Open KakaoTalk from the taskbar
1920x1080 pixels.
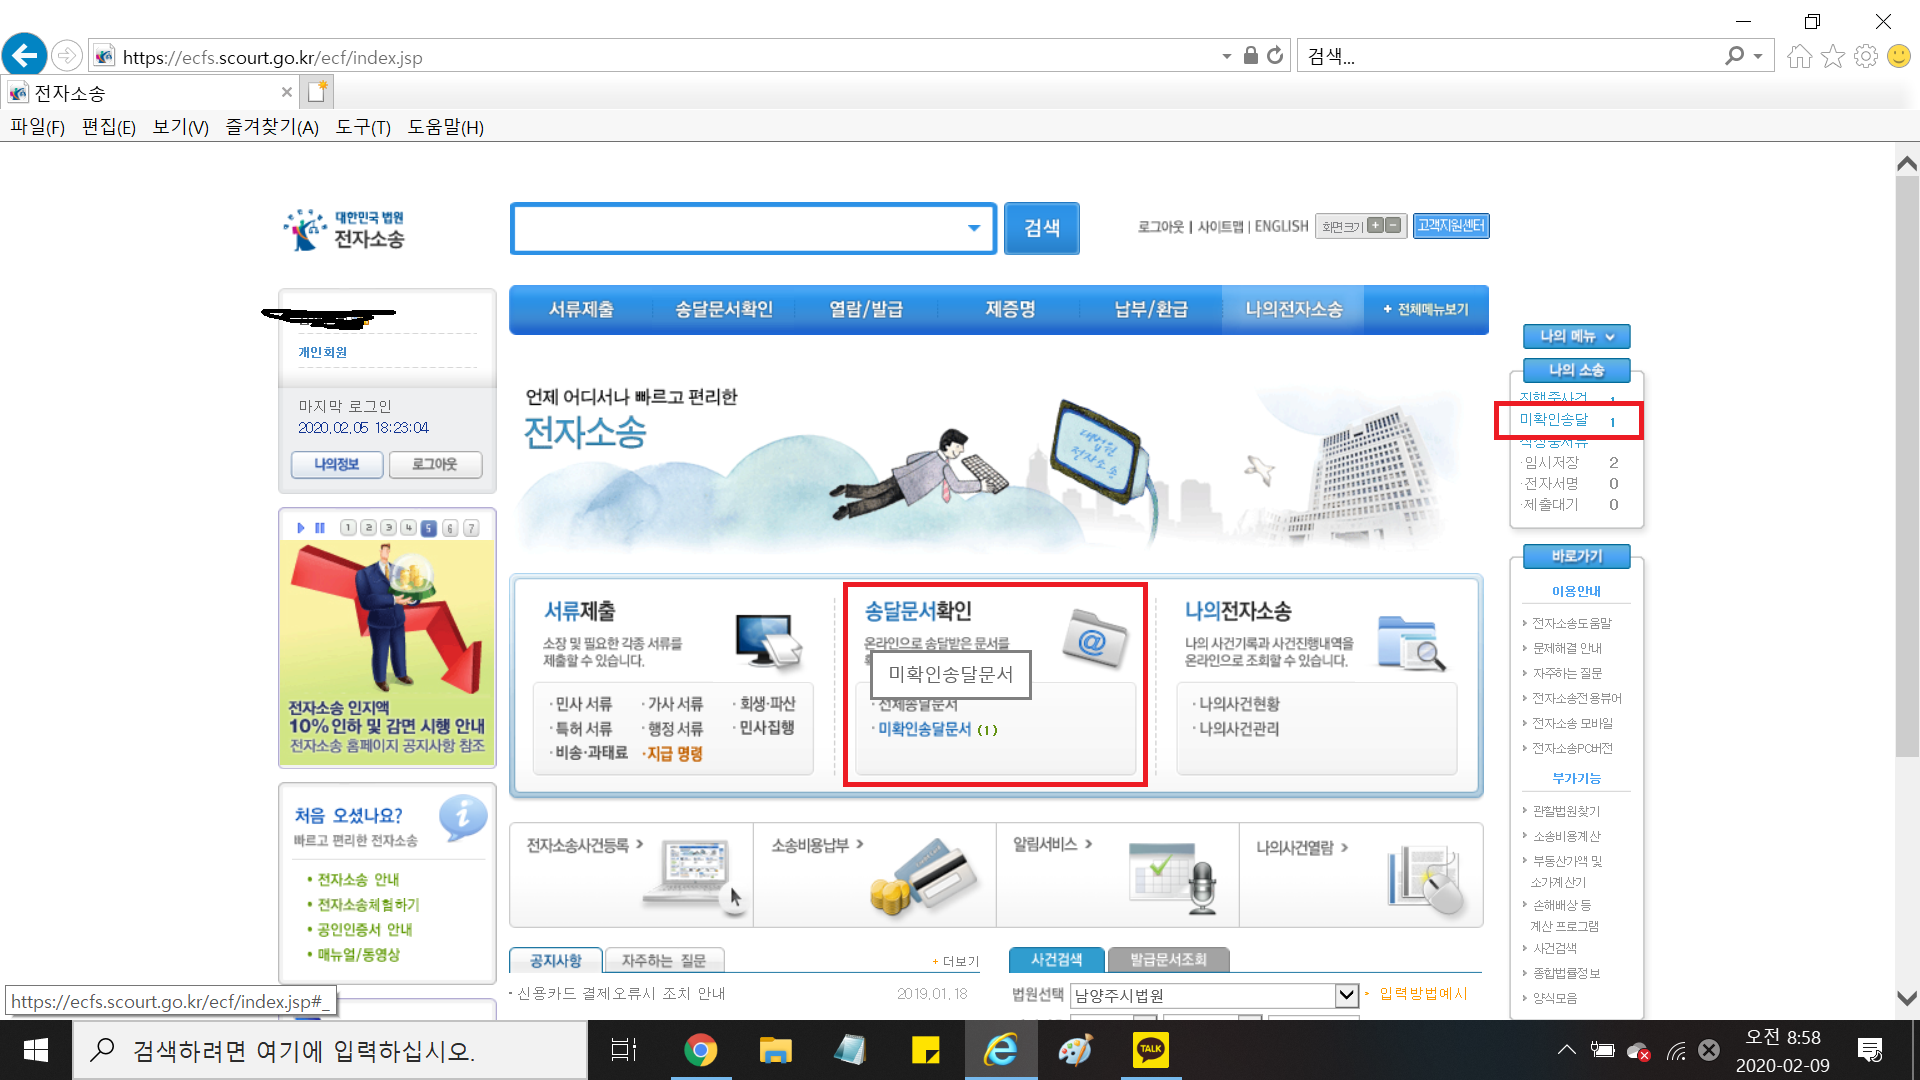pos(1150,1050)
